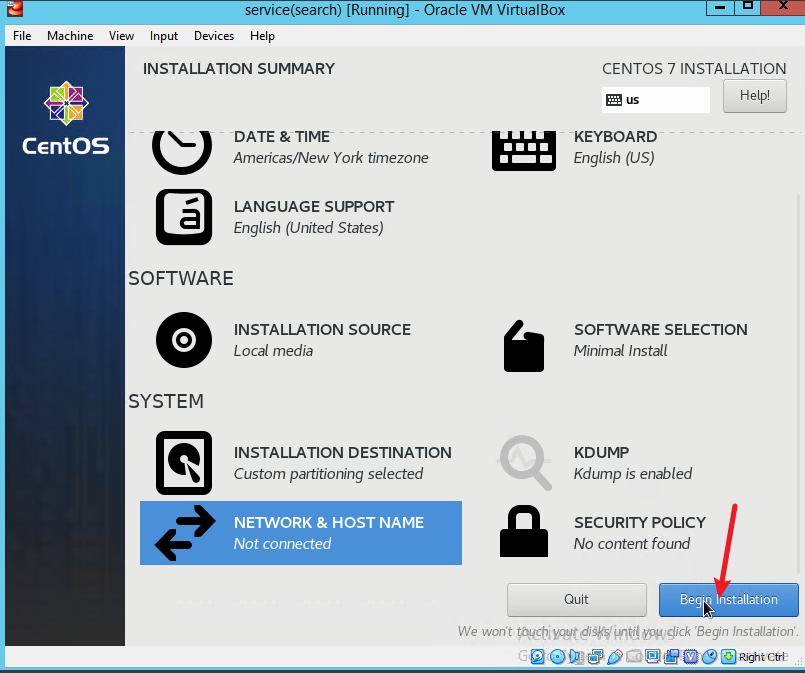This screenshot has width=805, height=673.
Task: Open the Machine menu
Action: click(70, 36)
